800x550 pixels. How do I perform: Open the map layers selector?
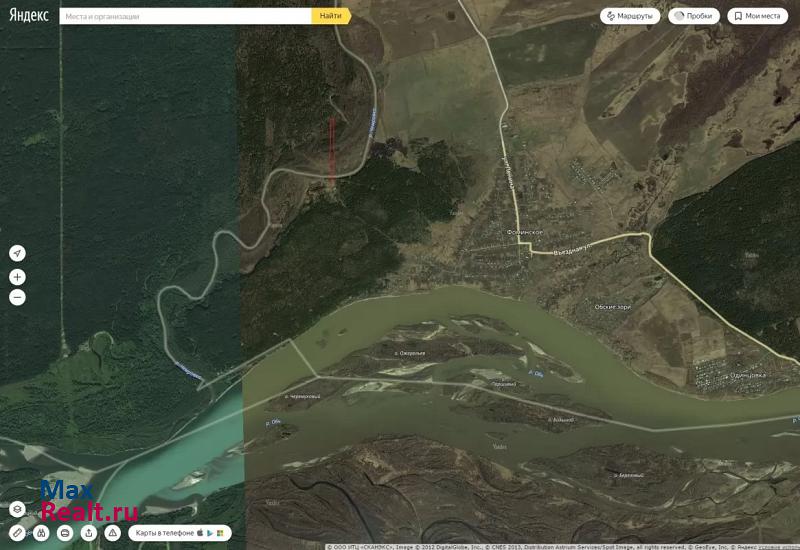(17, 508)
